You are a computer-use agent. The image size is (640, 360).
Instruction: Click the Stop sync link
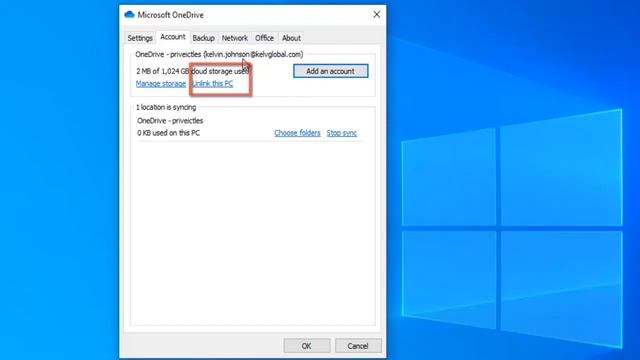[342, 133]
